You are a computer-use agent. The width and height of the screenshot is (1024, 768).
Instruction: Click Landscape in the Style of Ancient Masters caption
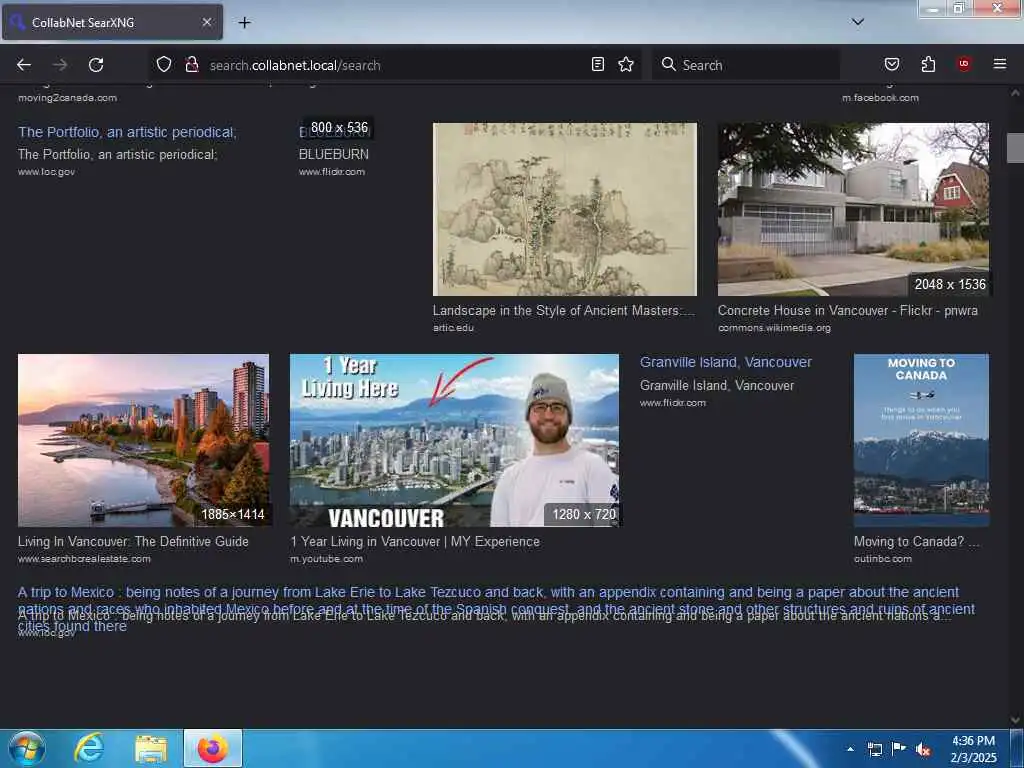pos(564,311)
